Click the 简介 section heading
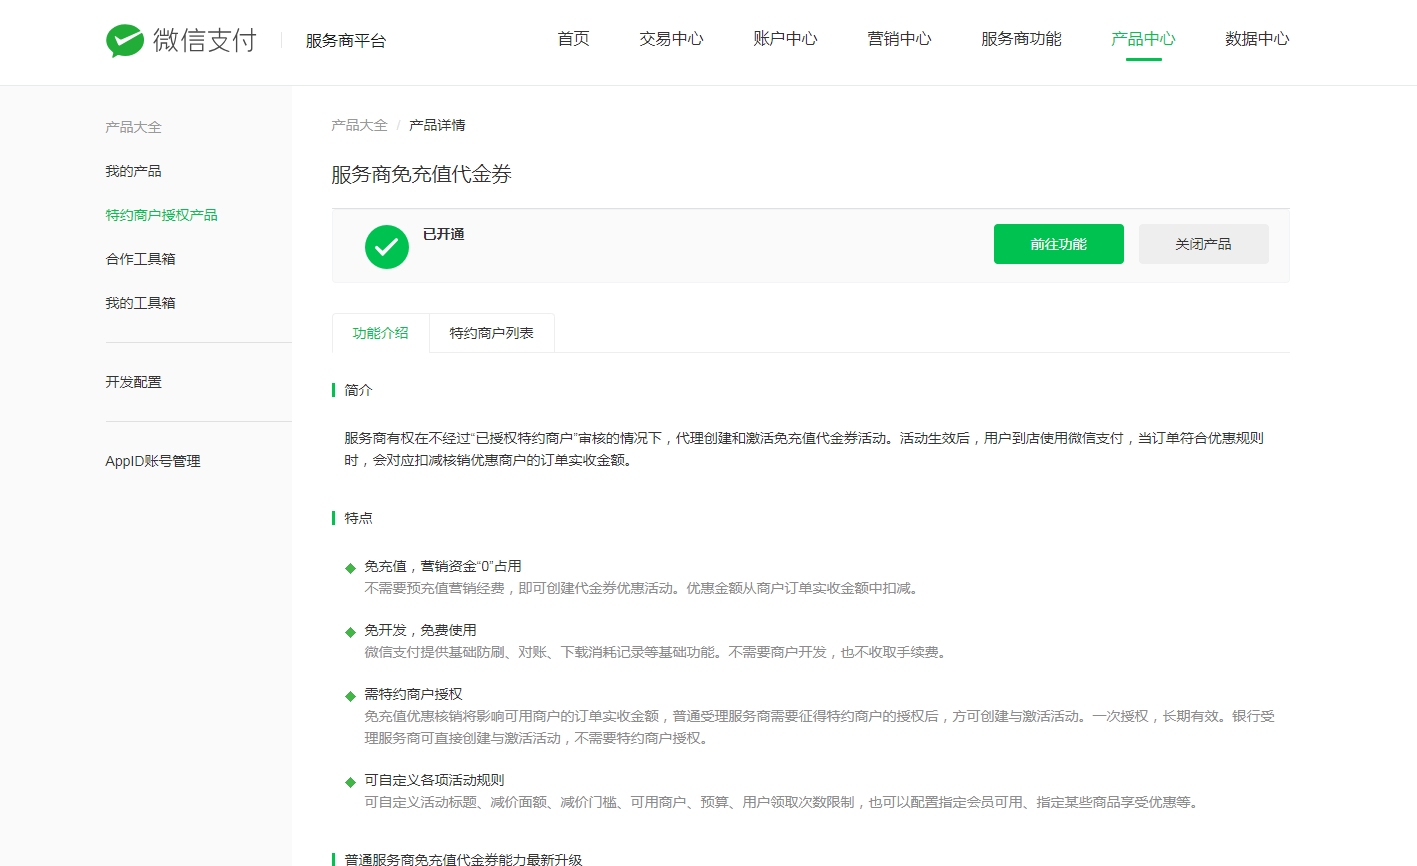This screenshot has height=866, width=1417. click(358, 390)
